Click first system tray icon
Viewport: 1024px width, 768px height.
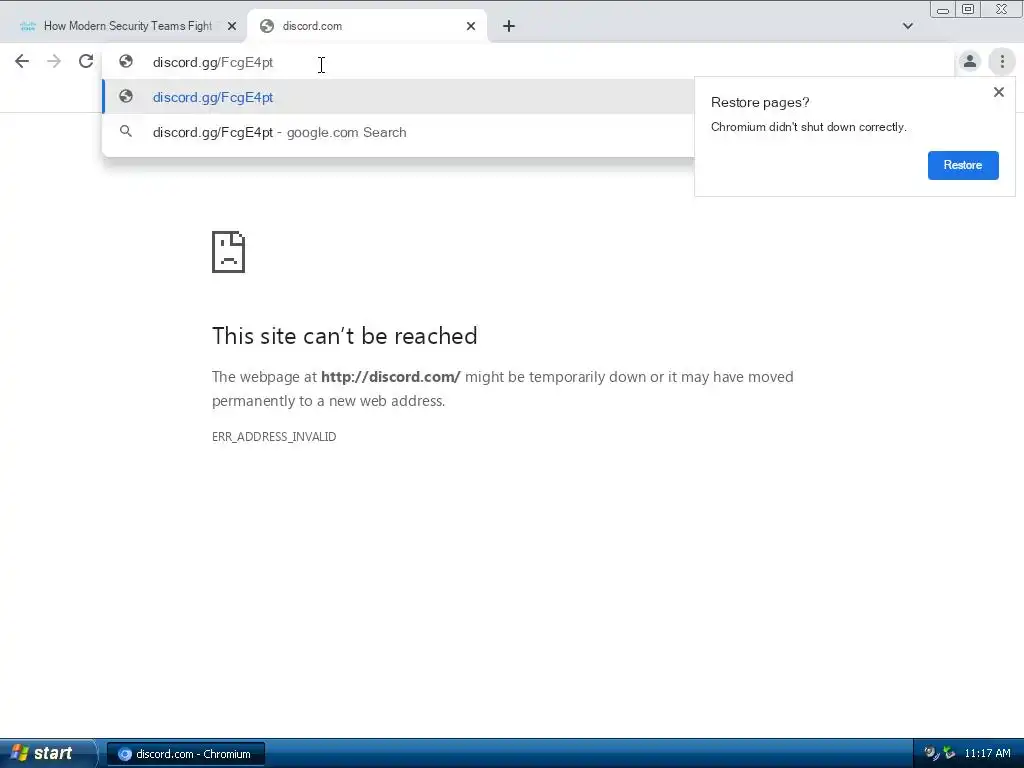tap(931, 753)
